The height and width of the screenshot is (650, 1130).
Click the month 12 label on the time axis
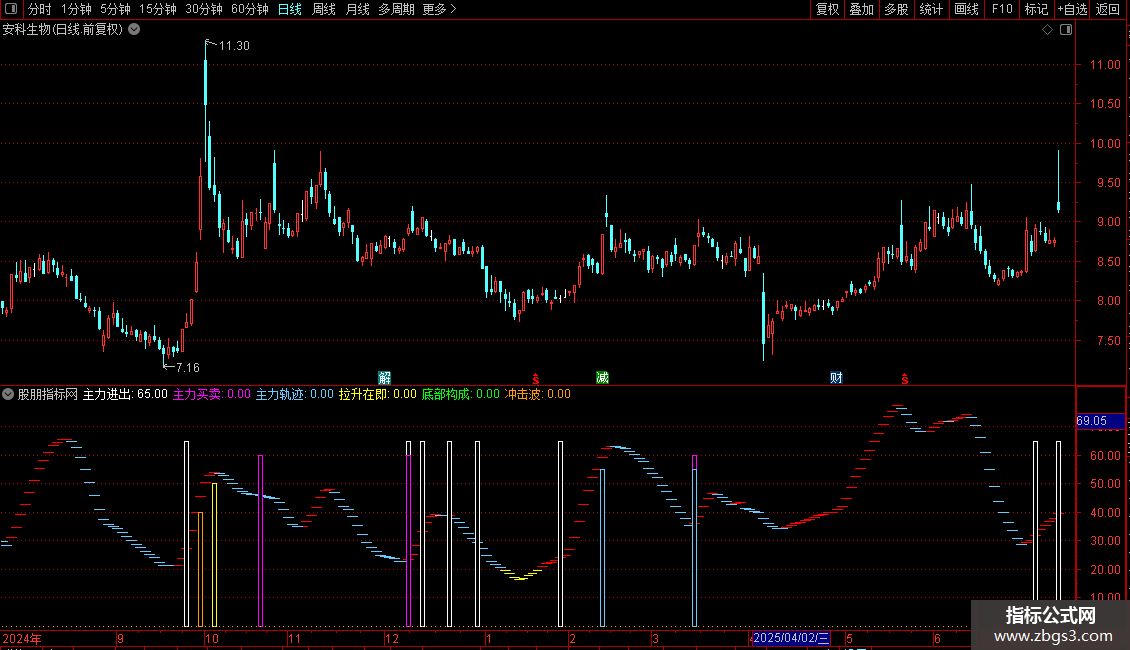(x=391, y=638)
